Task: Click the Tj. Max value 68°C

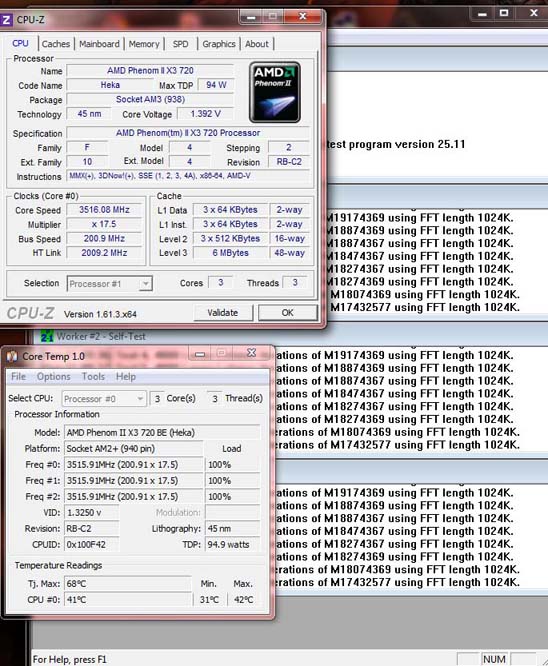Action: 127,584
